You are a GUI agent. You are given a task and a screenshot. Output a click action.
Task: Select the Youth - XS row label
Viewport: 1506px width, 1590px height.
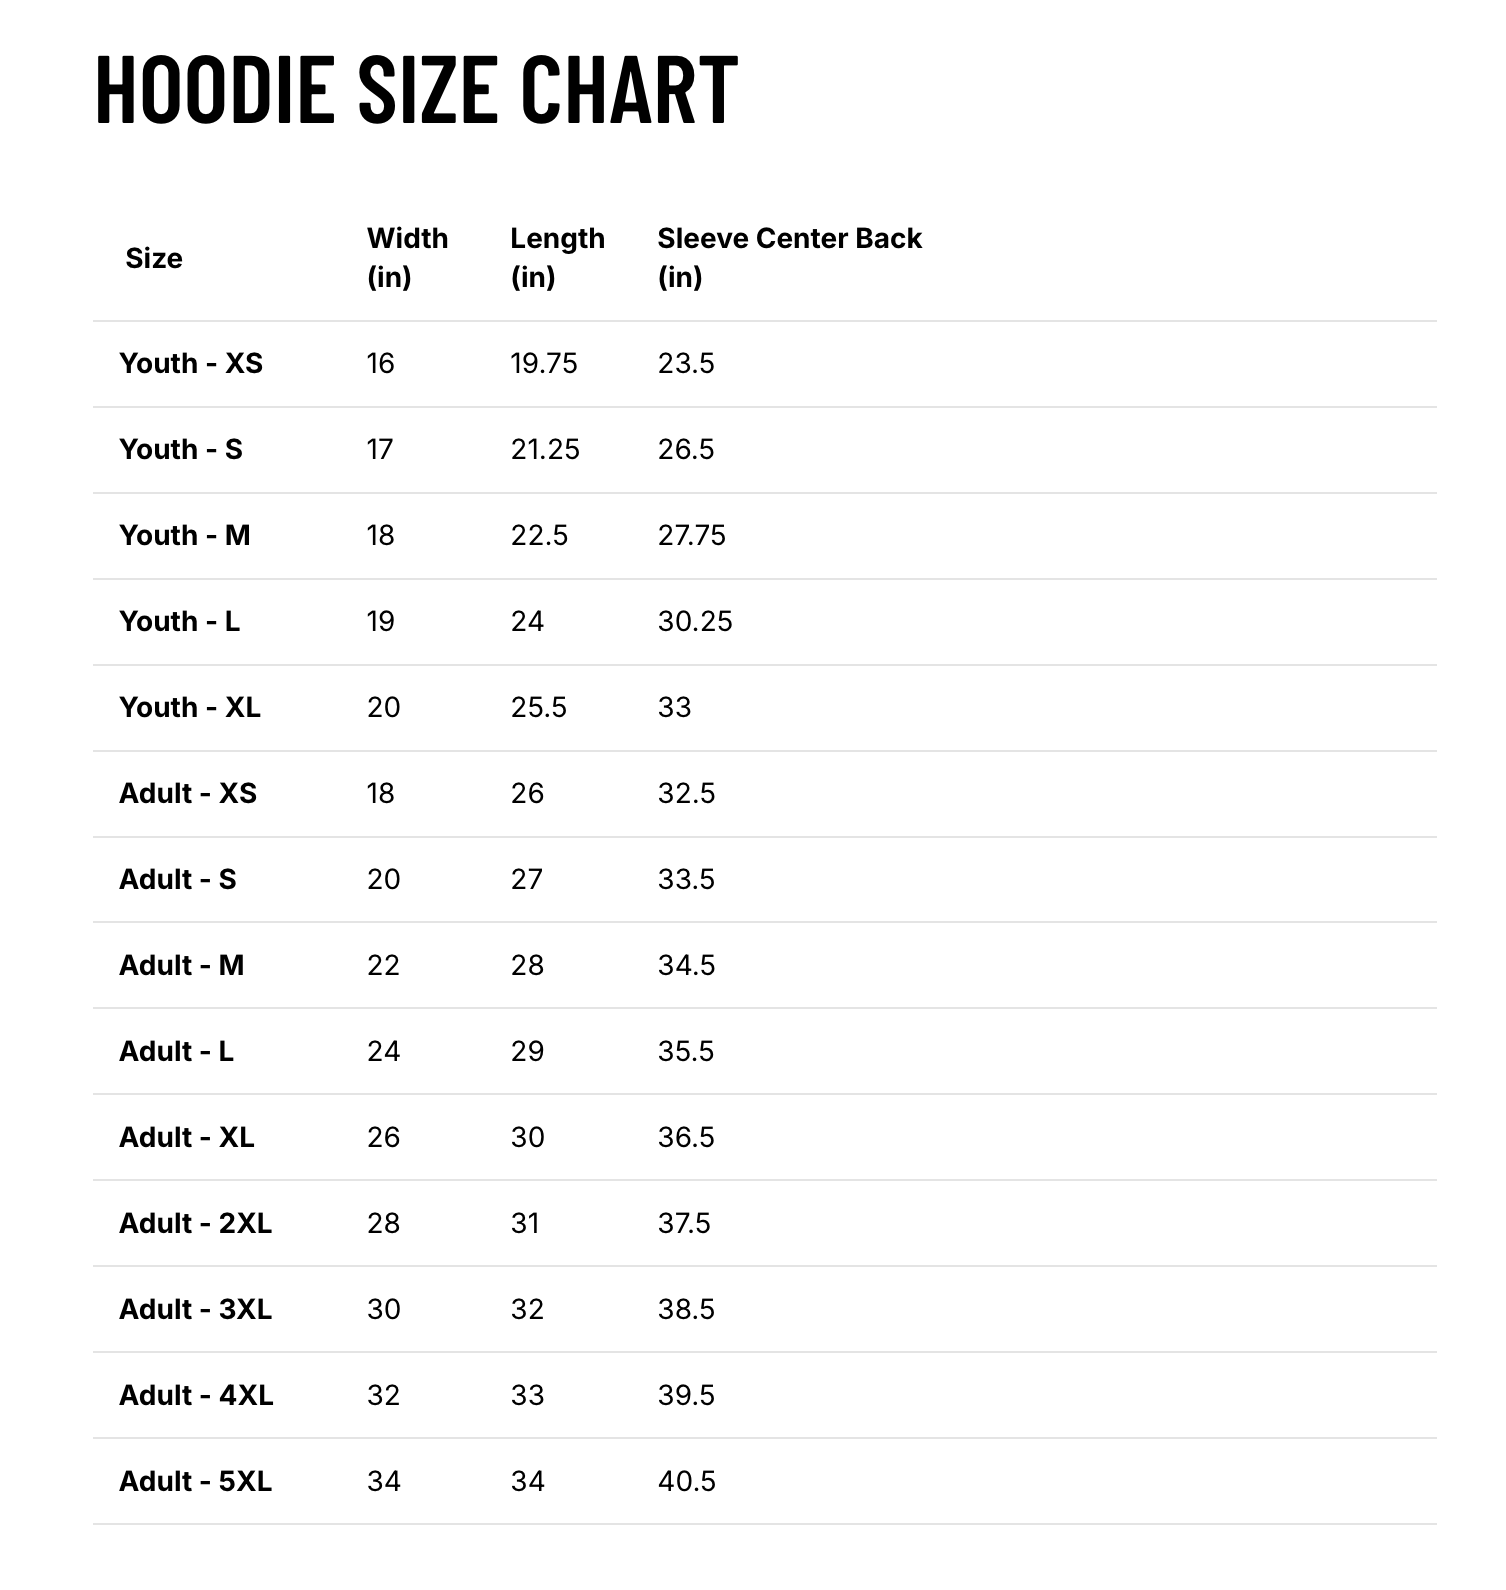click(x=191, y=363)
